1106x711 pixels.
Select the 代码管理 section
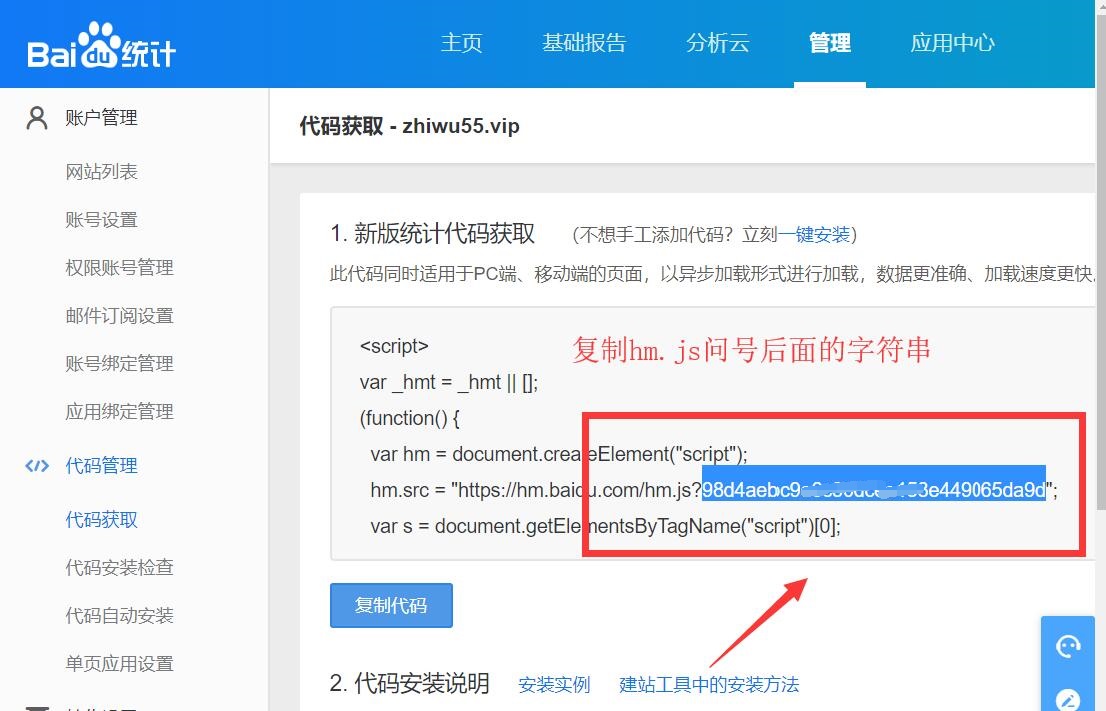pyautogui.click(x=102, y=466)
